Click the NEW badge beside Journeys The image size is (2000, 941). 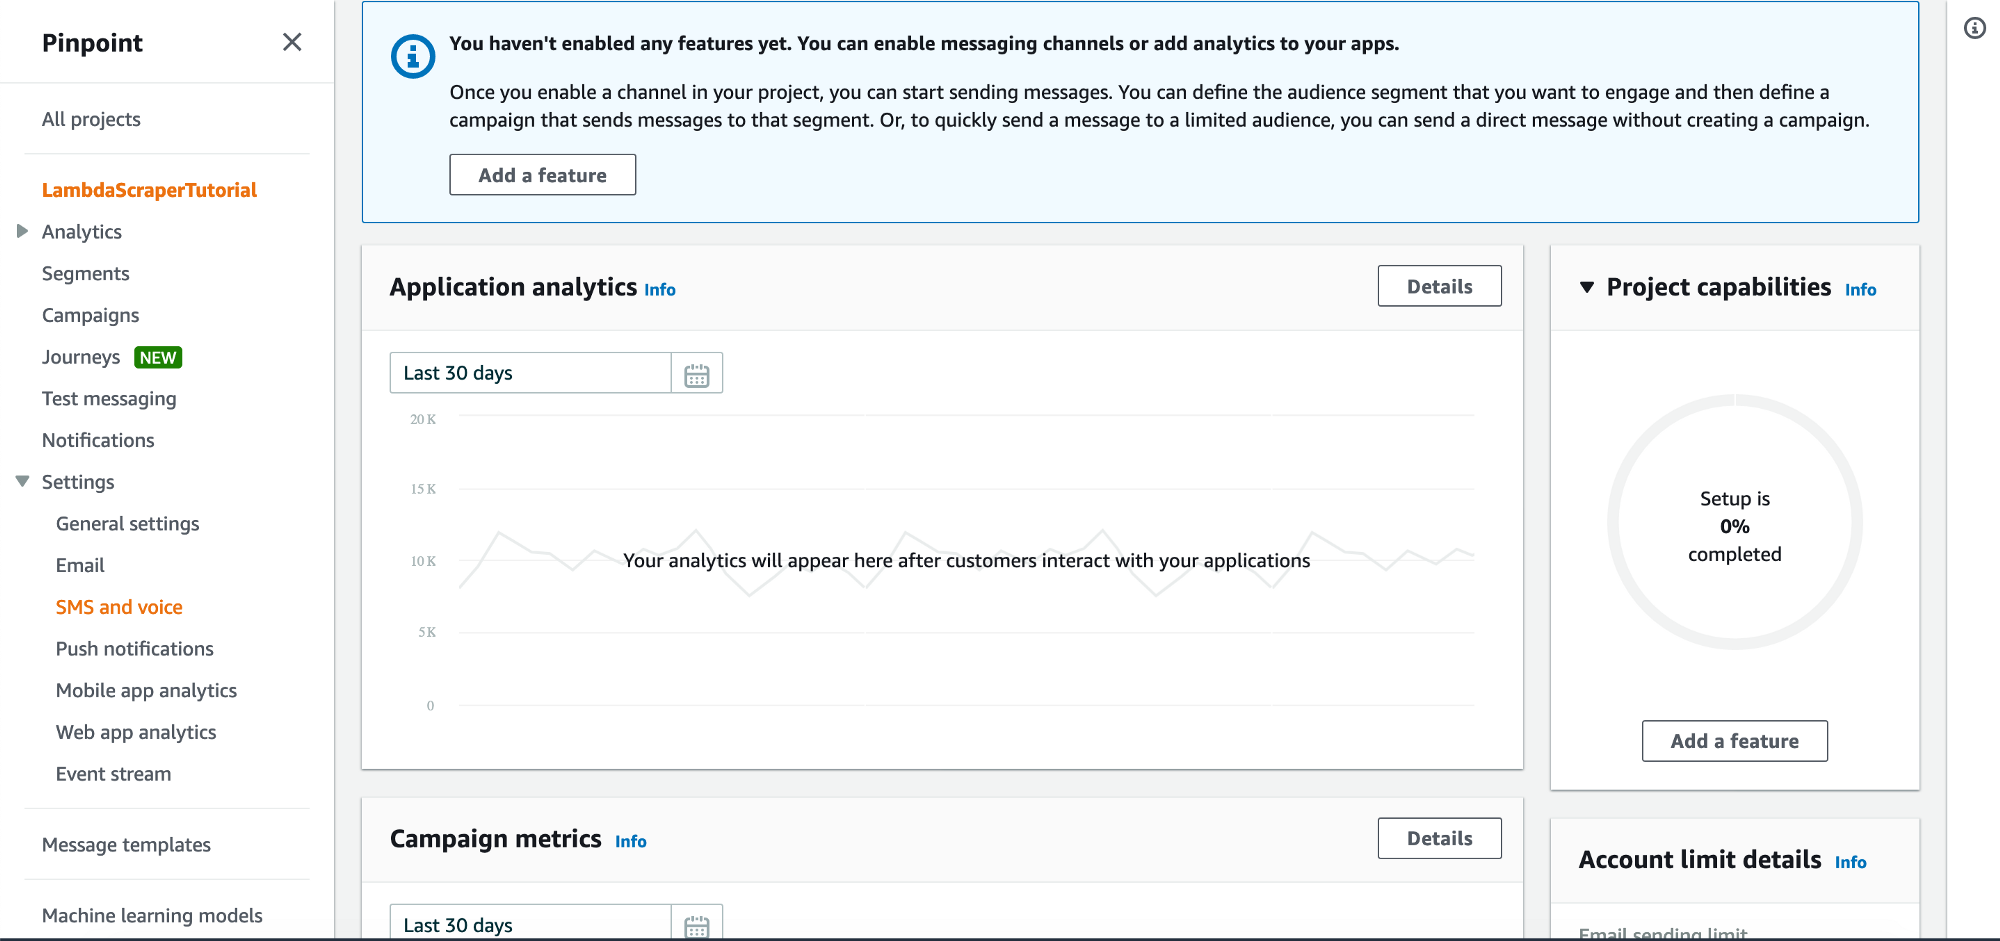click(x=158, y=358)
